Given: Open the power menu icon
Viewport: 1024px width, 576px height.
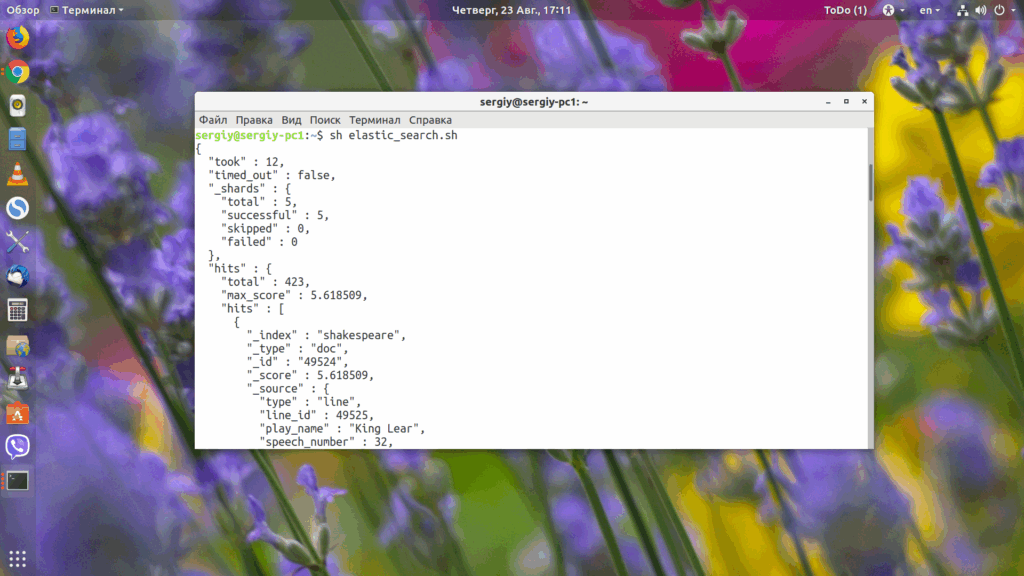Looking at the screenshot, I should (999, 10).
